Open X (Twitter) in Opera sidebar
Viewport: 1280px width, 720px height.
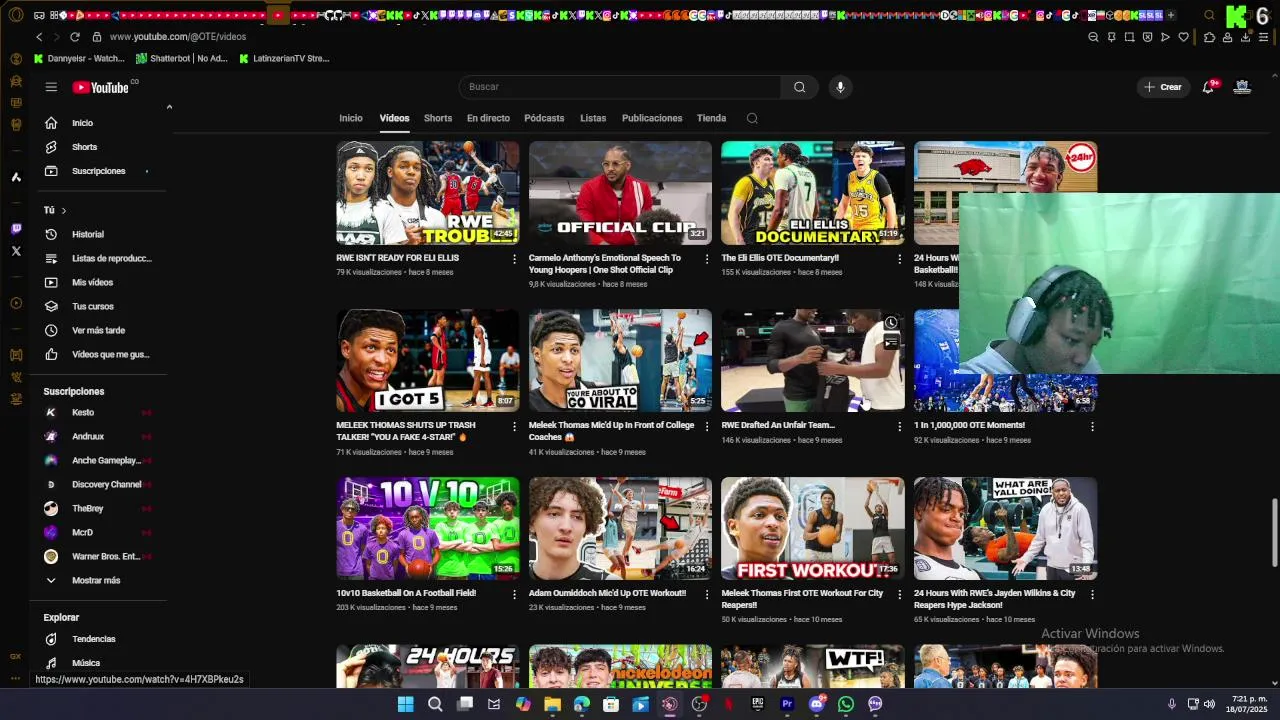pos(16,251)
